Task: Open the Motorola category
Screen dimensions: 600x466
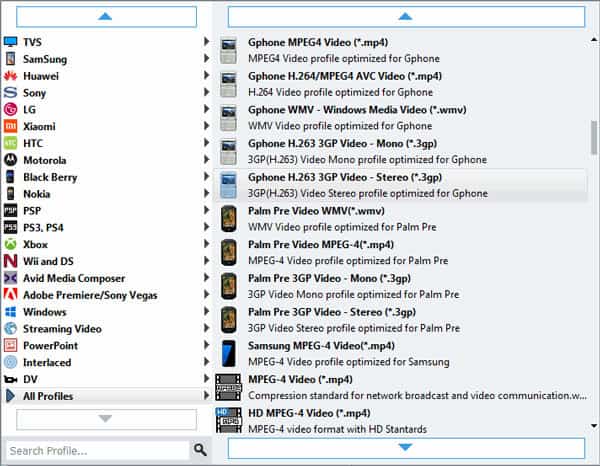Action: 106,160
